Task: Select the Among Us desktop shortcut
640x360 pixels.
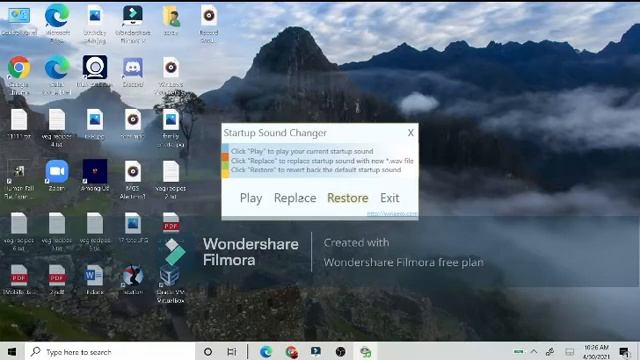Action: coord(95,176)
